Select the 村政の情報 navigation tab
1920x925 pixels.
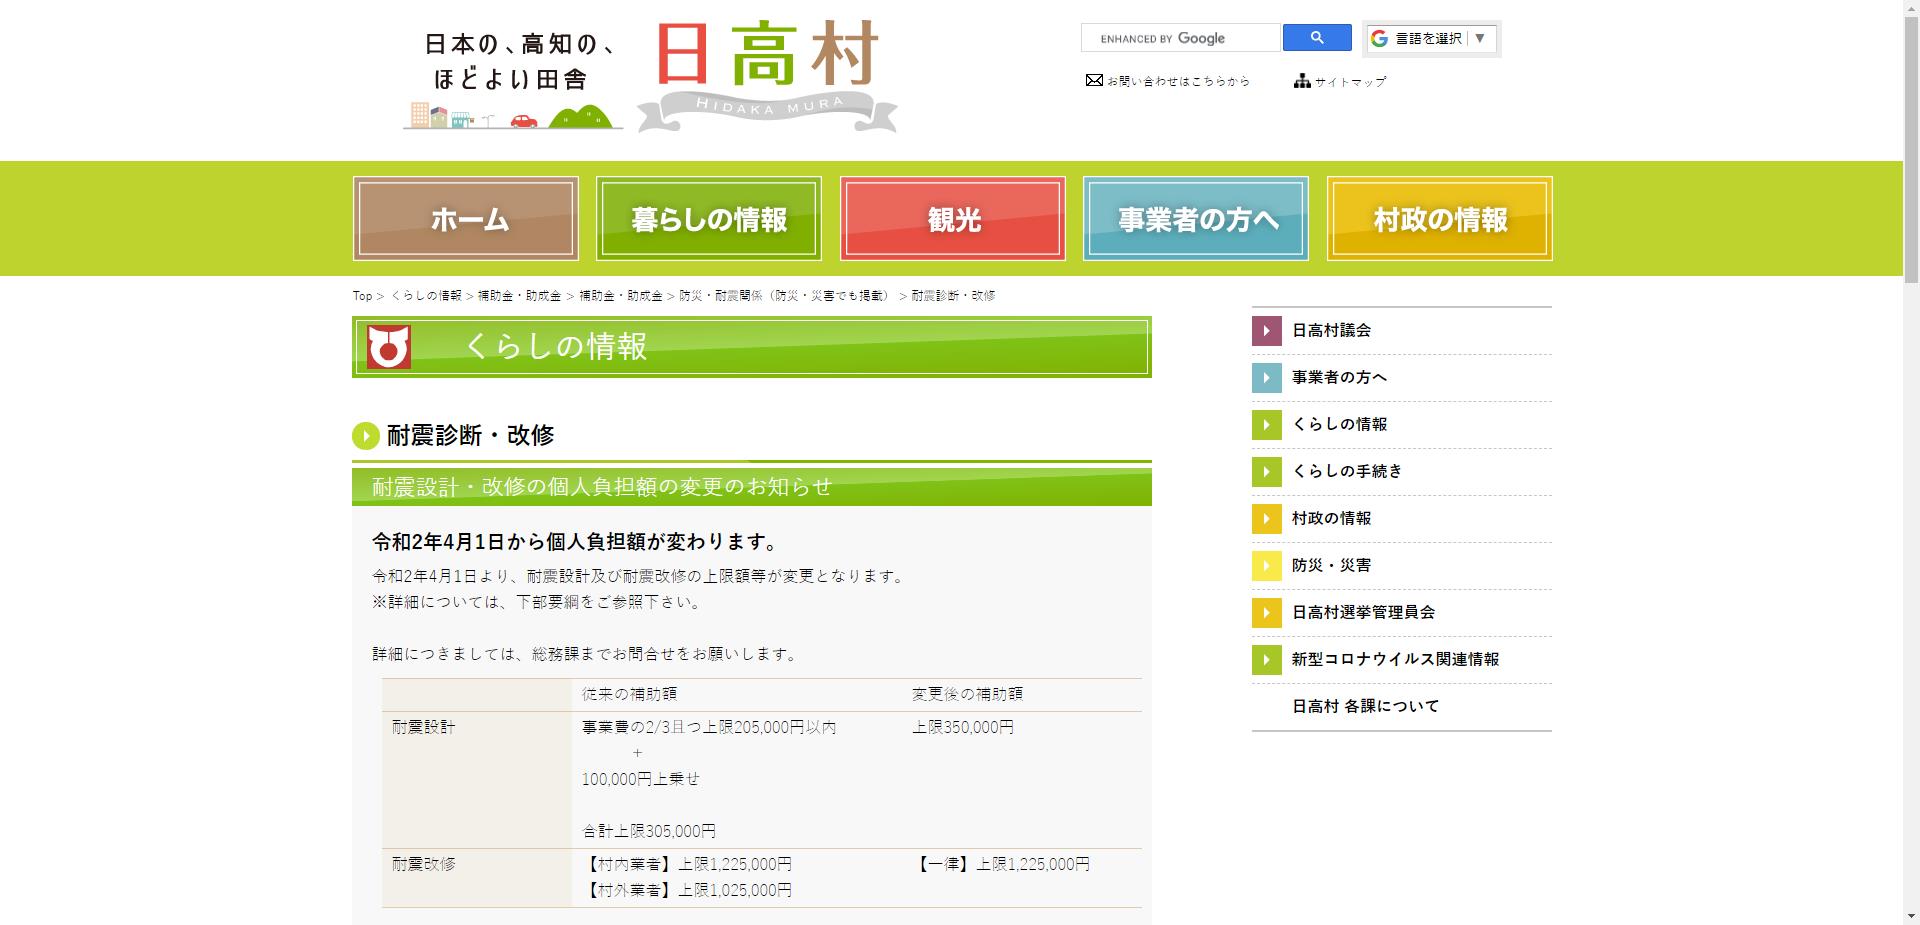(x=1440, y=218)
